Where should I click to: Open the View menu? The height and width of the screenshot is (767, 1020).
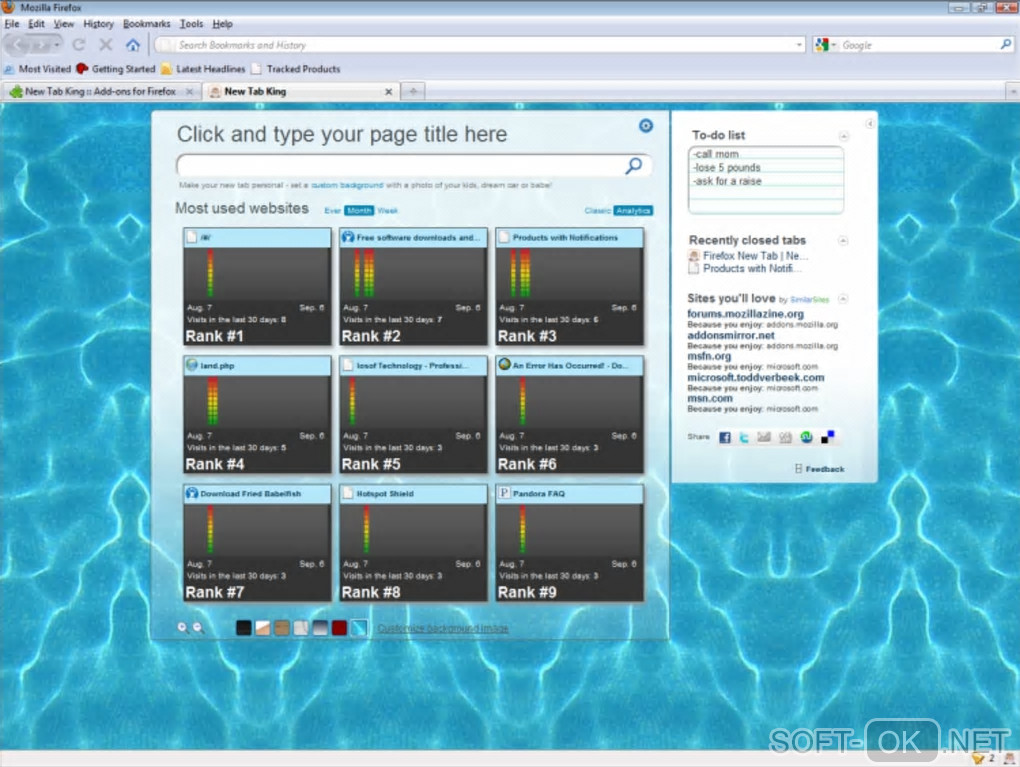point(64,24)
